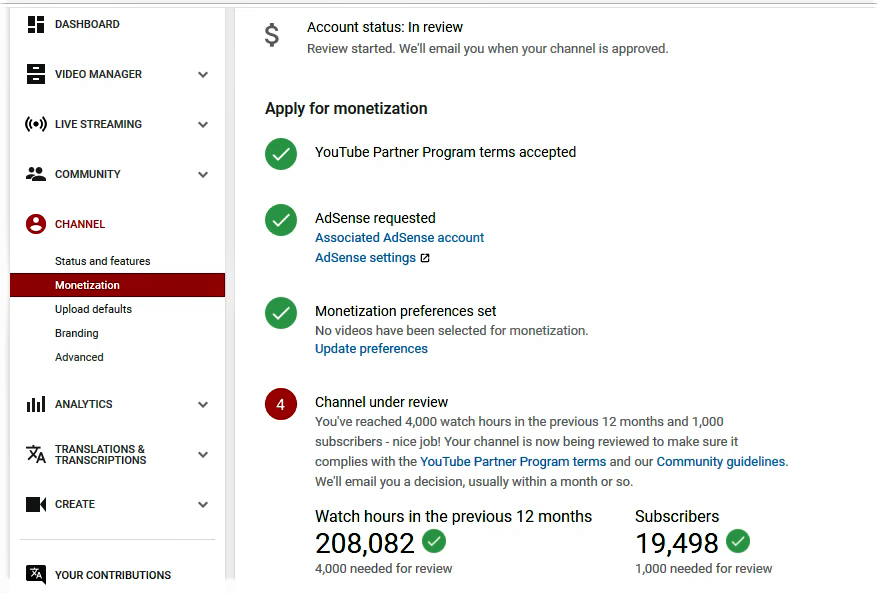Viewport: 877px width, 593px height.
Task: Open the Branding submenu item
Action: [x=77, y=333]
